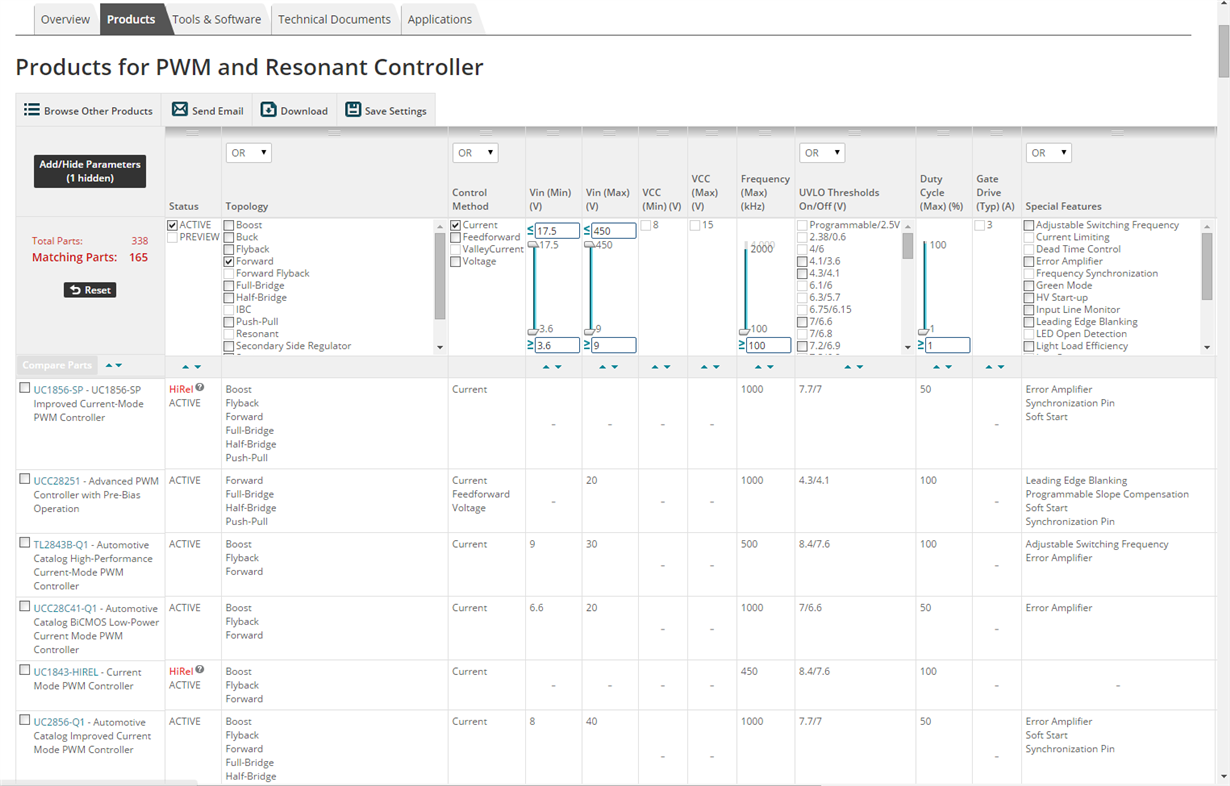Open the Control Method OR dropdown
The height and width of the screenshot is (786, 1230).
click(475, 153)
